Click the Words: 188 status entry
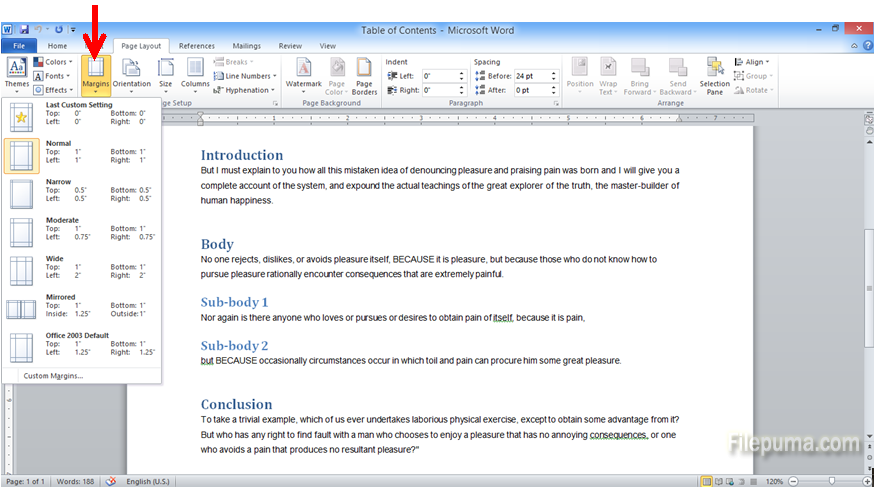This screenshot has width=874, height=487. tap(75, 481)
